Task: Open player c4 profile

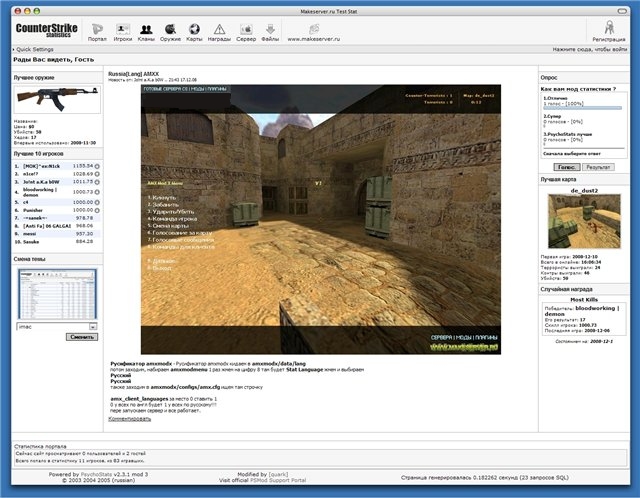Action: click(26, 202)
